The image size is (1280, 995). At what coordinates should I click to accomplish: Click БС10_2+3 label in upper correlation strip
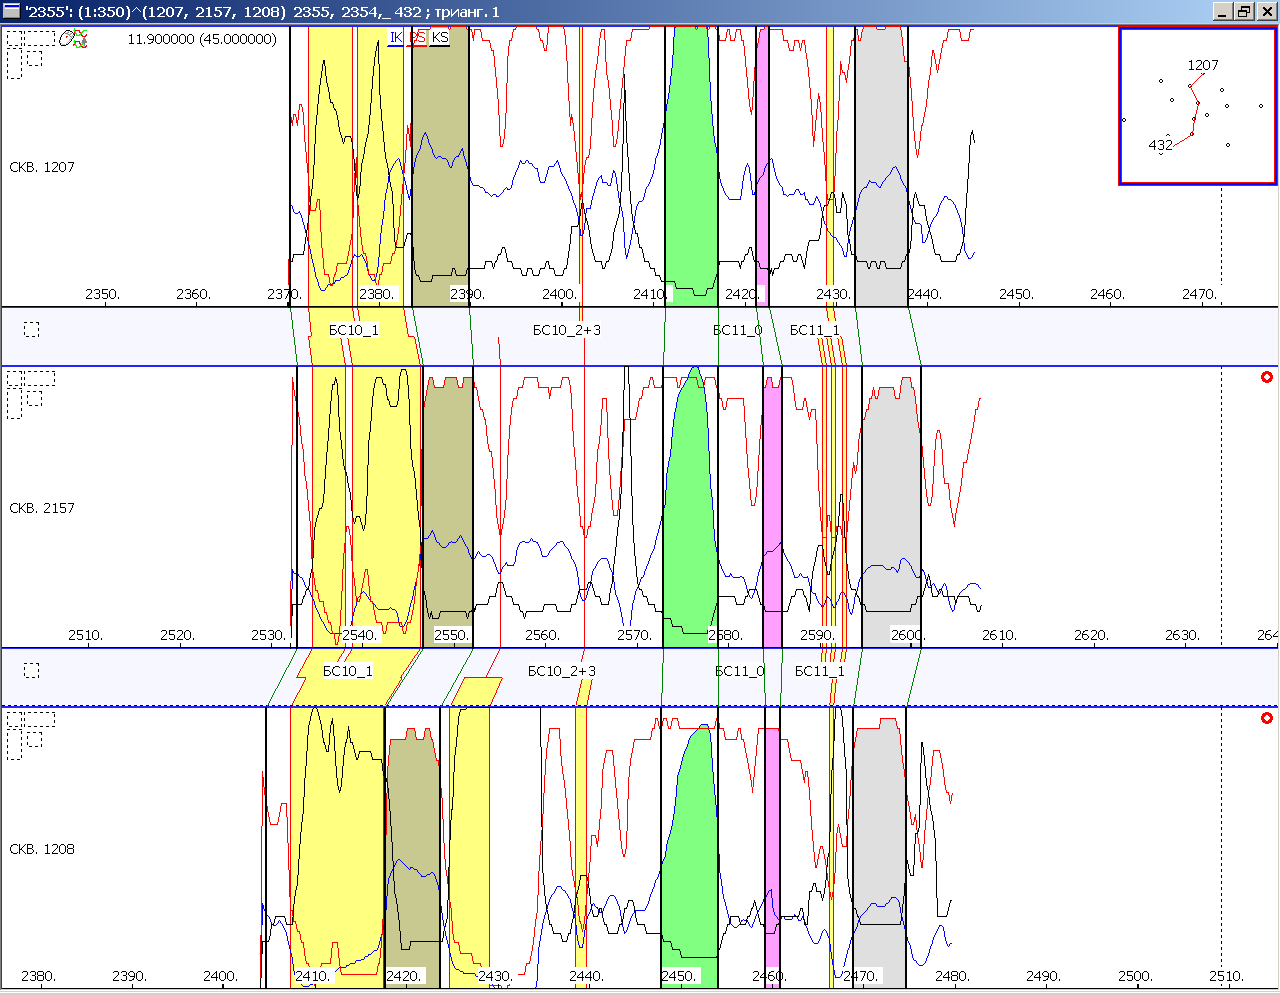point(567,330)
